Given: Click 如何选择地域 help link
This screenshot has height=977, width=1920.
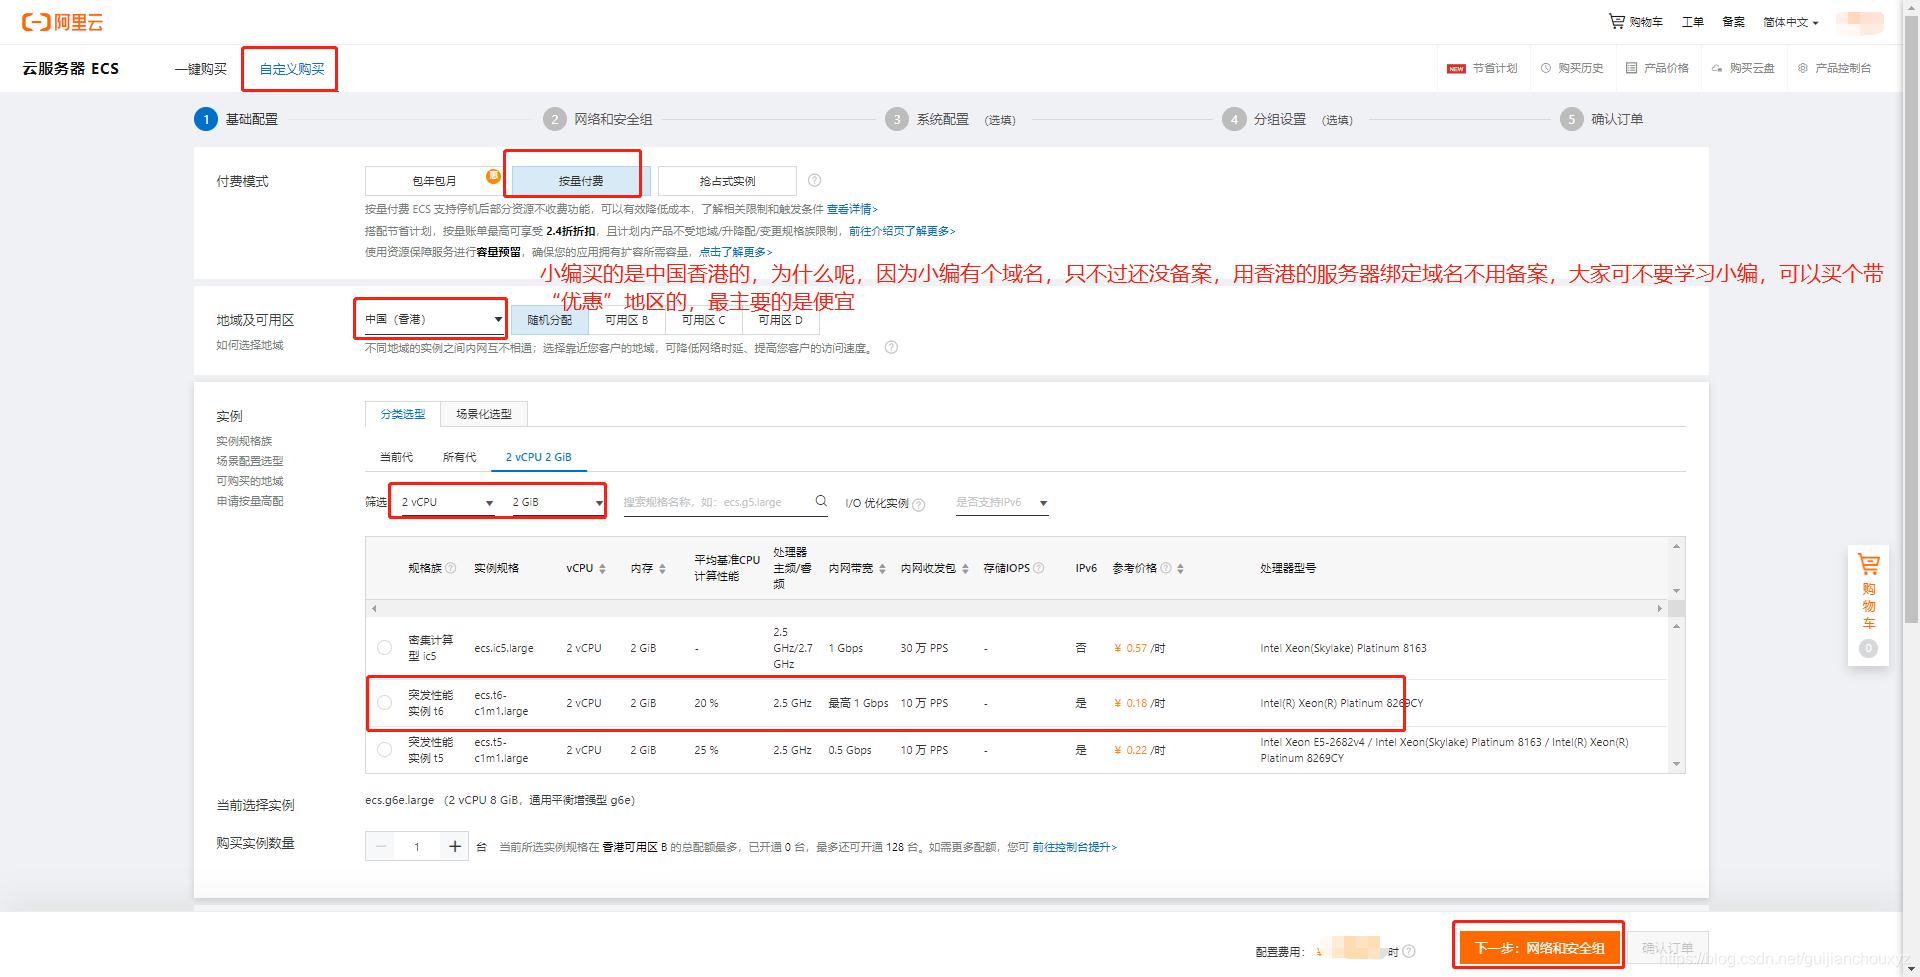Looking at the screenshot, I should (x=250, y=345).
